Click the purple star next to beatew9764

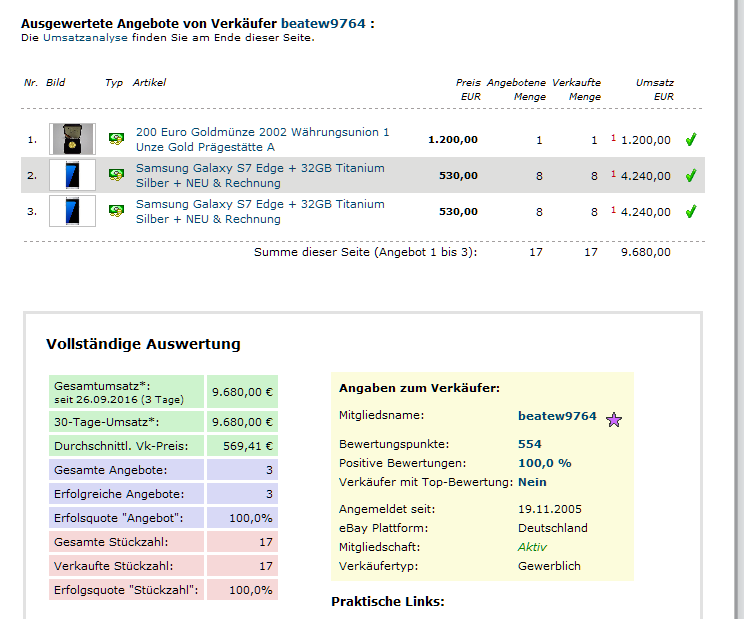tap(614, 420)
